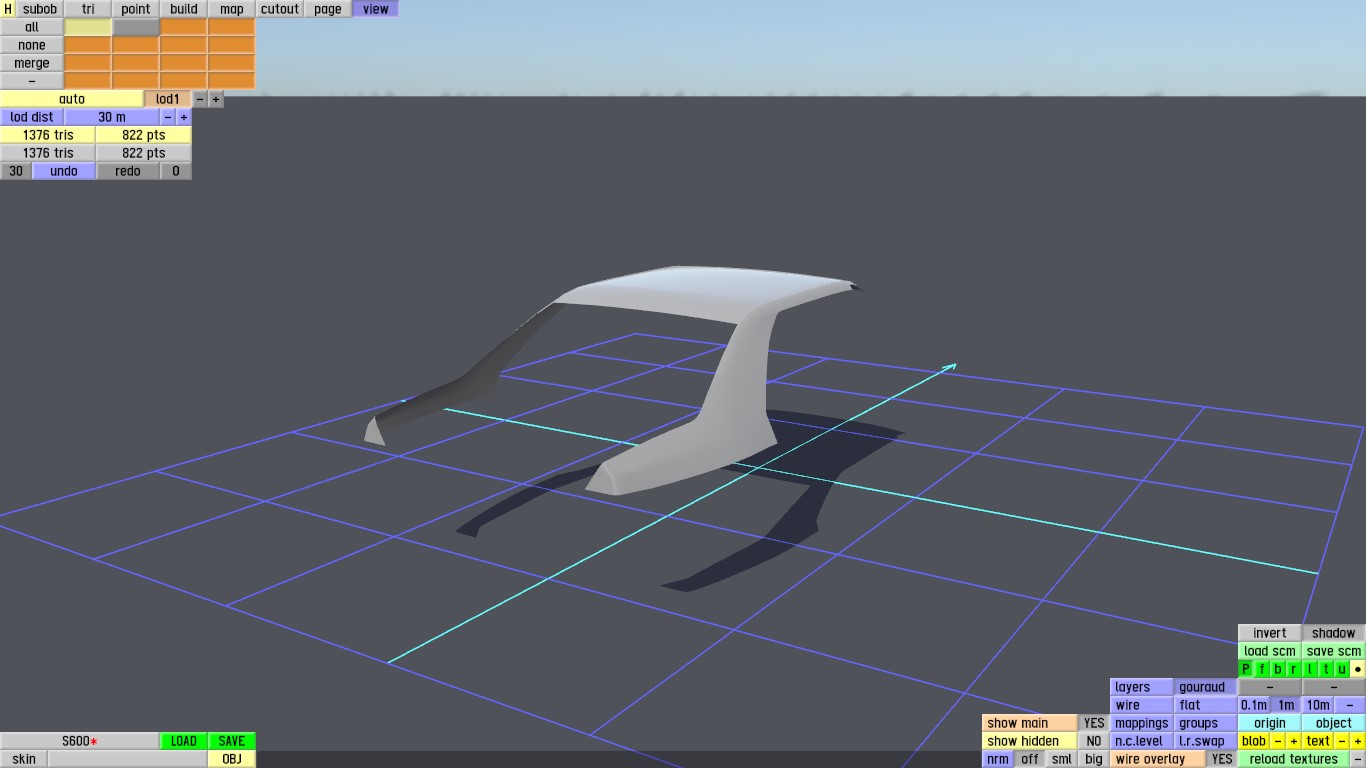
Task: Open the page tab
Action: (328, 9)
